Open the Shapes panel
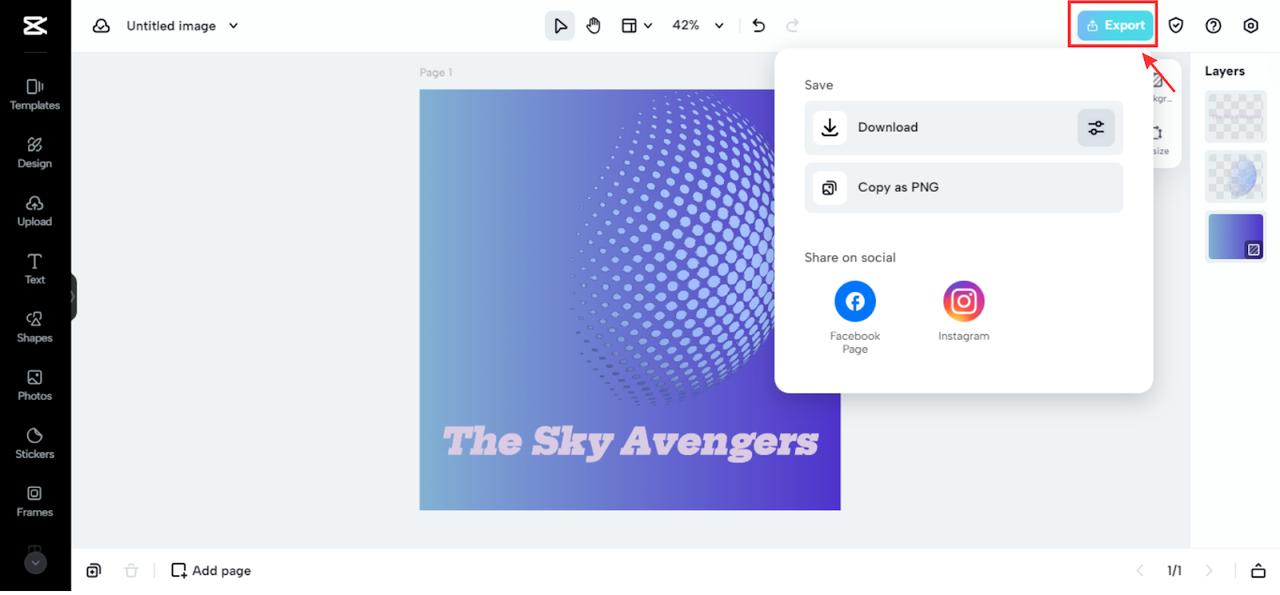 35,326
